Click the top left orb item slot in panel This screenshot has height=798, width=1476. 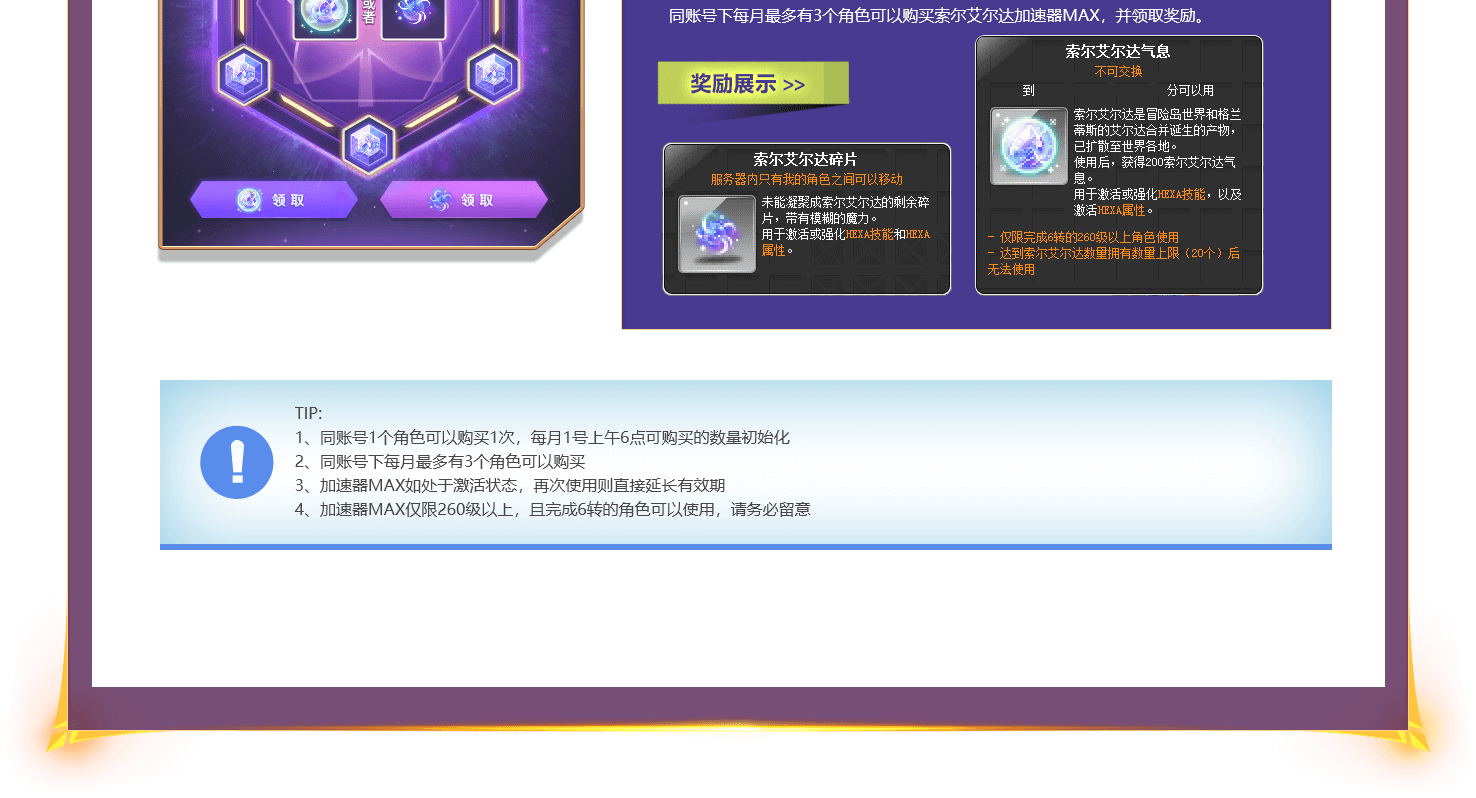click(326, 19)
